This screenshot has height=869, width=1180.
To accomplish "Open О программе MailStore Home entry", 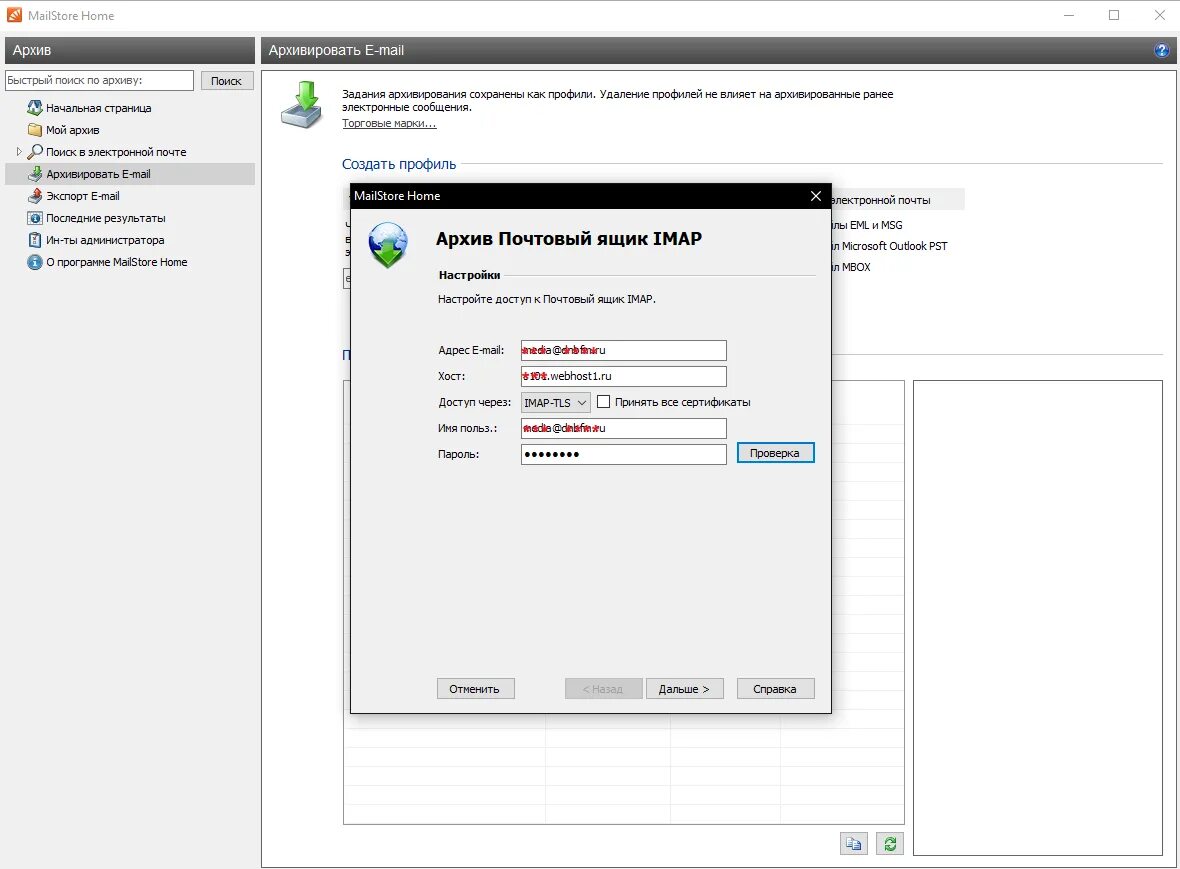I will (117, 262).
